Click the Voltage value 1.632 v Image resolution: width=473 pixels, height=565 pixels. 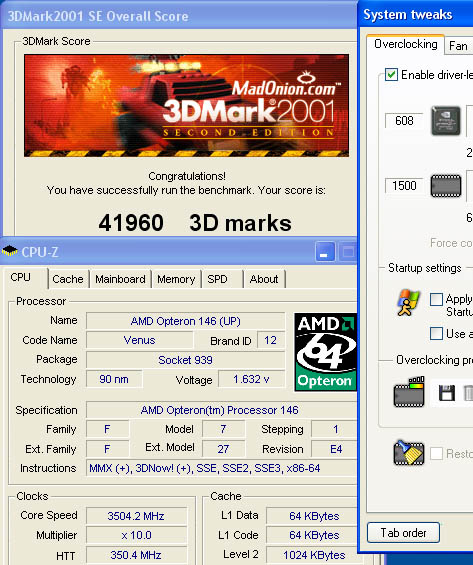pos(251,379)
